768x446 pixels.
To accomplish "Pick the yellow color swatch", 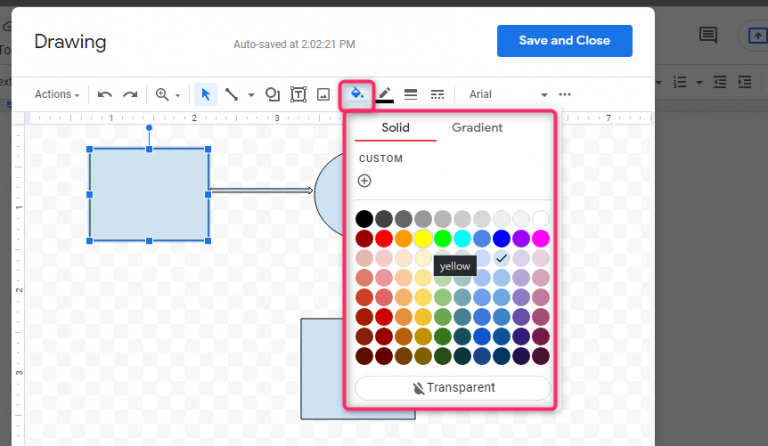I will click(x=423, y=238).
